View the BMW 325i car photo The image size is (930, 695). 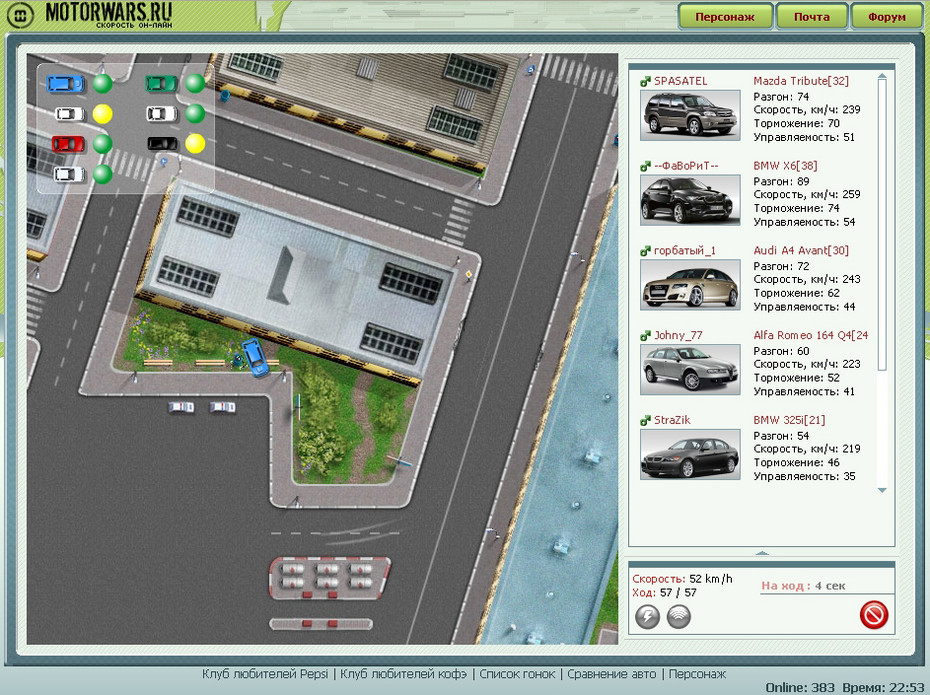(690, 454)
